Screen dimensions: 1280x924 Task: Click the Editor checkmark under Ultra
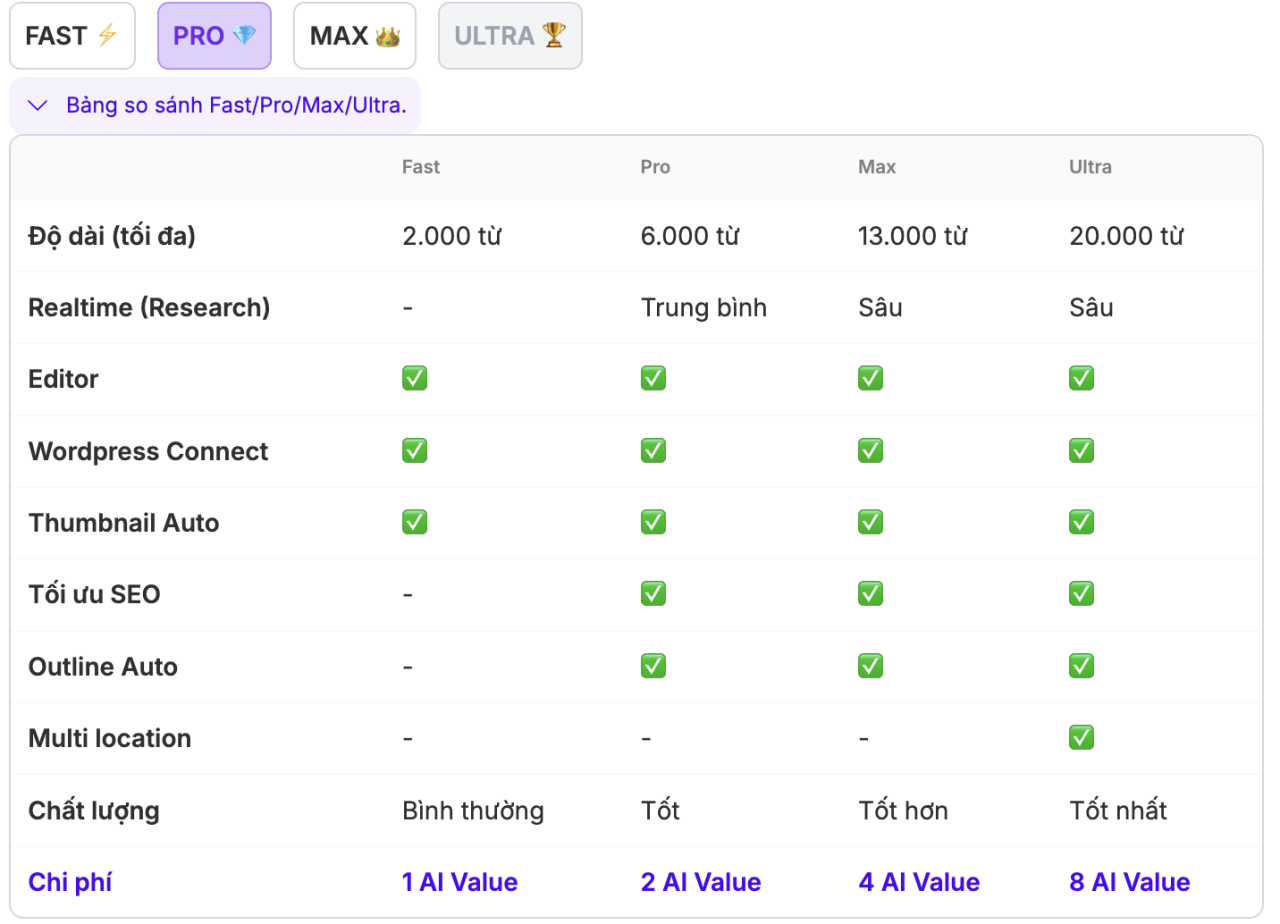[1081, 379]
